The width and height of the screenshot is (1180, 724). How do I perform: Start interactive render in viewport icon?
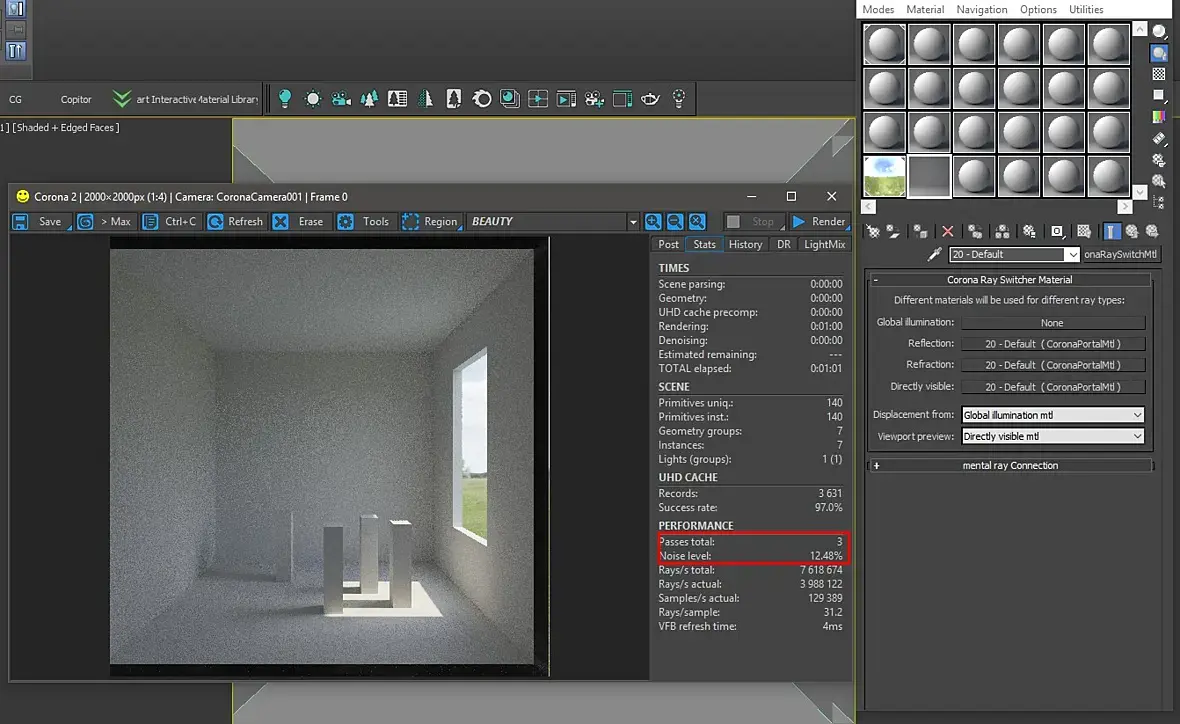pyautogui.click(x=538, y=99)
